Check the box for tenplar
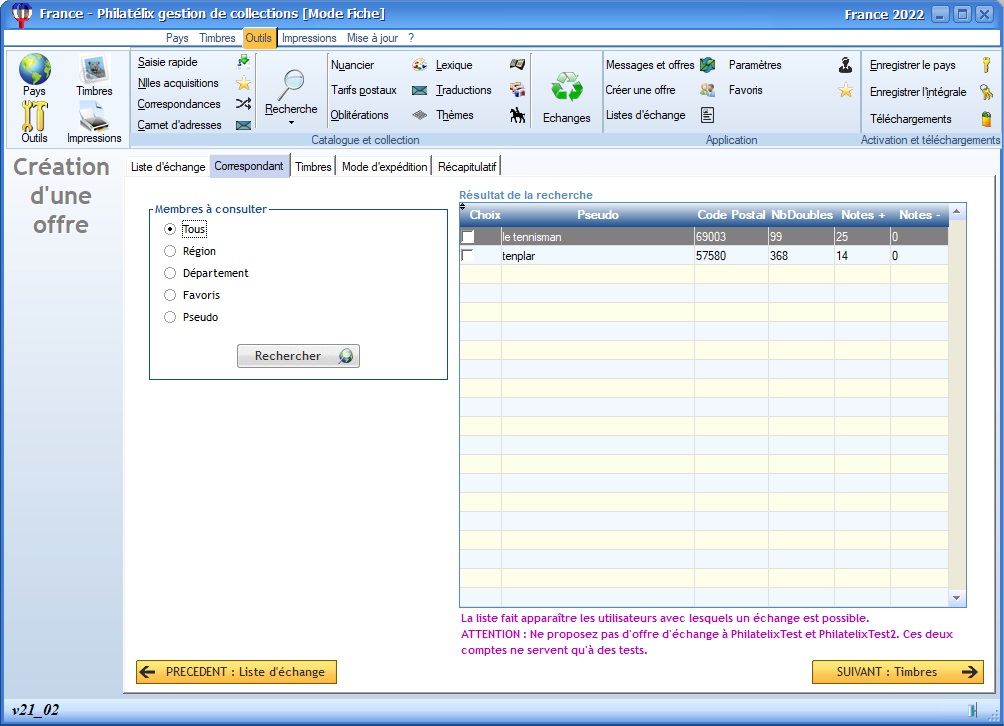 (x=468, y=255)
